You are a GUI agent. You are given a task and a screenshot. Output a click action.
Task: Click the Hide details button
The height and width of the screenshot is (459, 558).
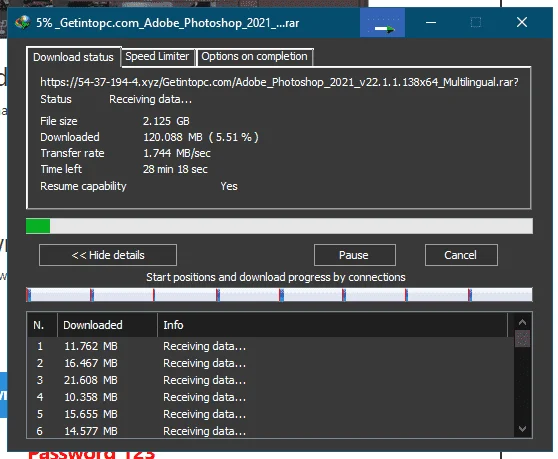(108, 255)
